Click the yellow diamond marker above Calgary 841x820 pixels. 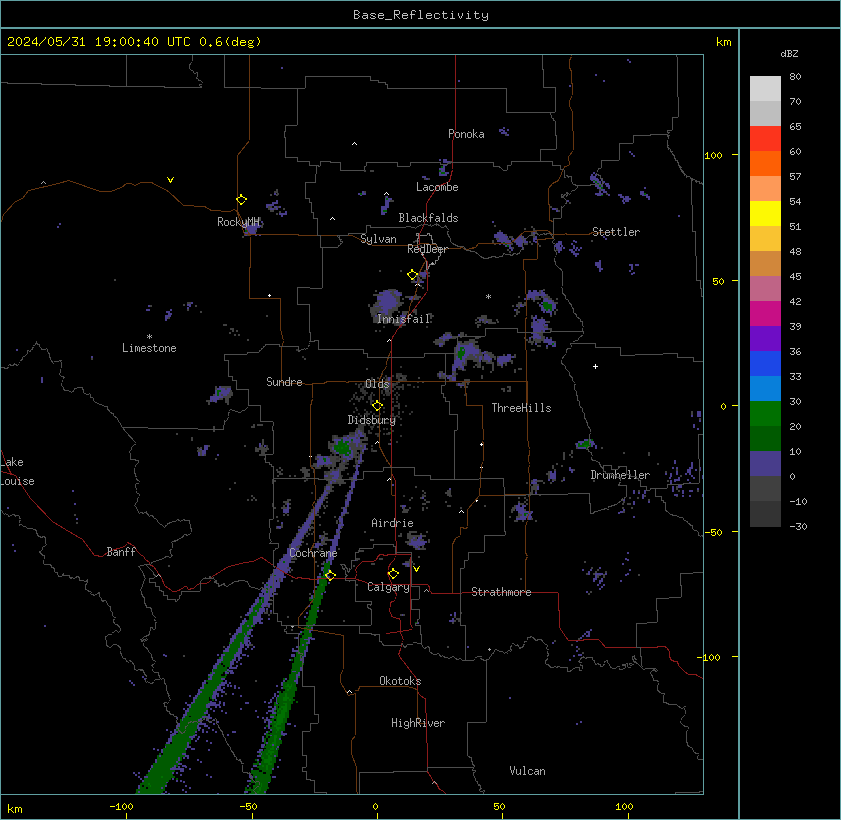point(393,574)
